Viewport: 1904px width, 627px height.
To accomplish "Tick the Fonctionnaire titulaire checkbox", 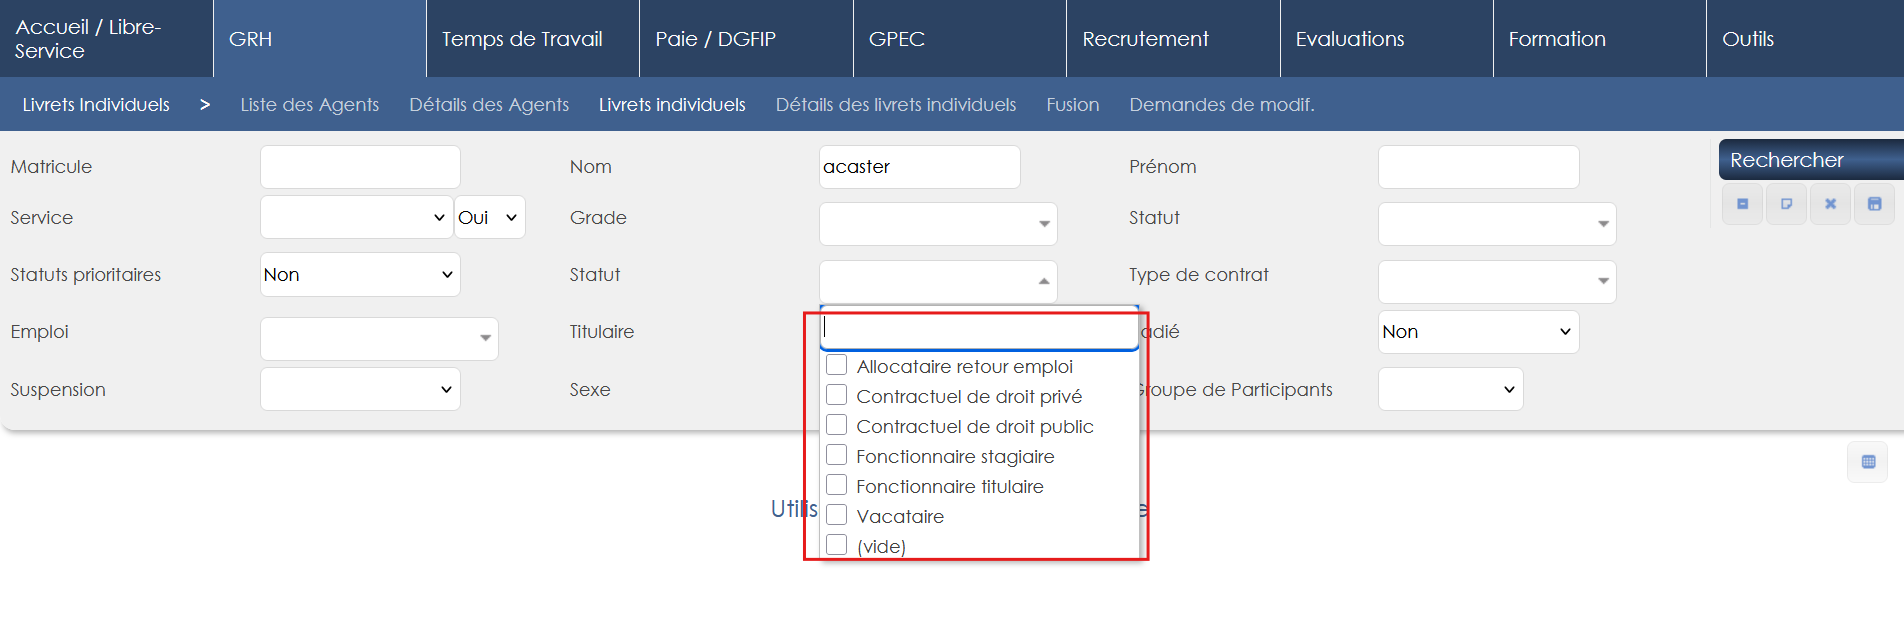I will click(x=837, y=486).
